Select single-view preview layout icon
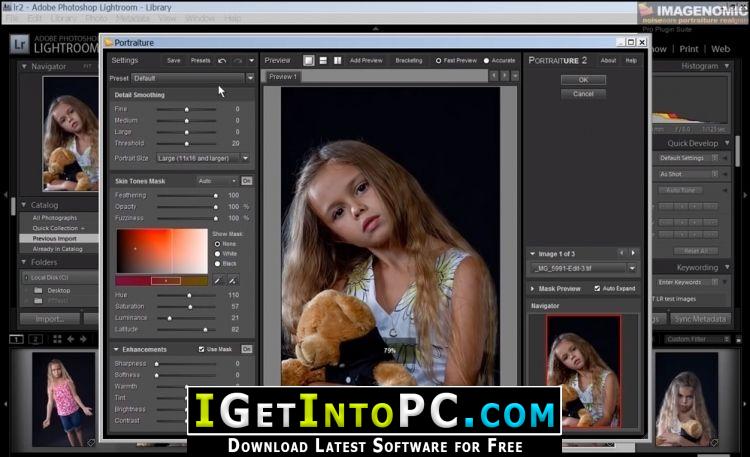Viewport: 750px width, 457px height. point(309,60)
